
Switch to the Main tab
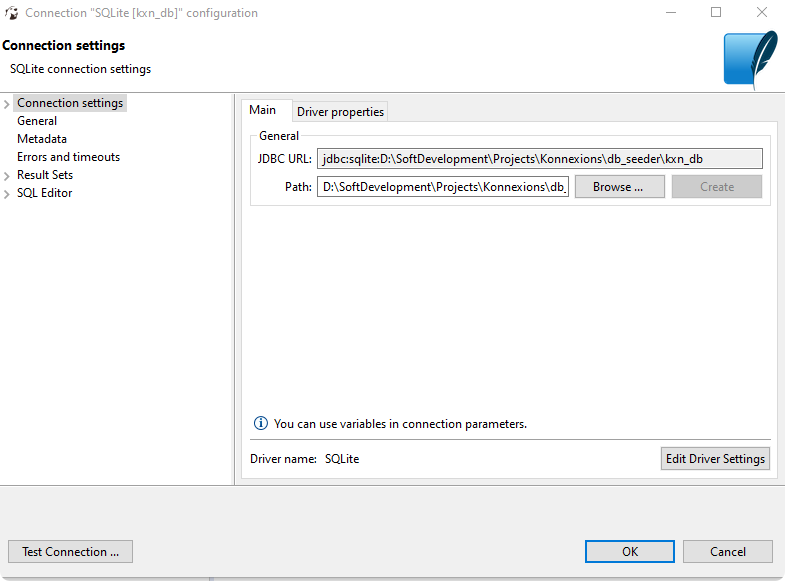(x=262, y=110)
